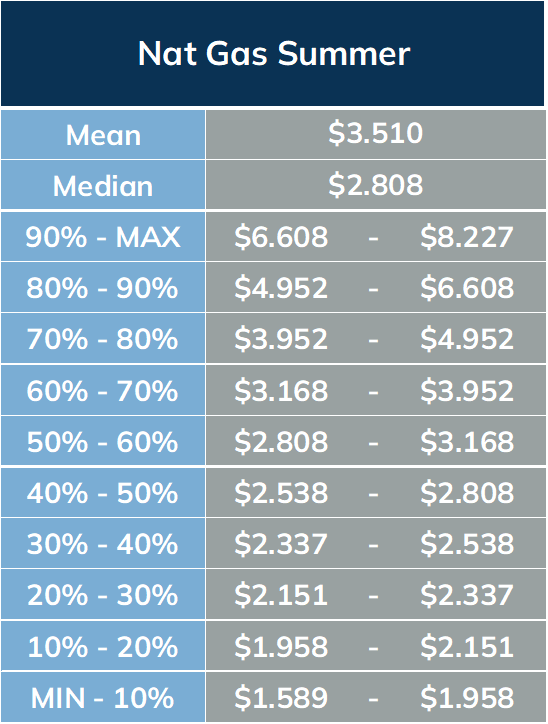Viewport: 548px width, 724px height.
Task: Click the maximum value $8.227
Action: tap(467, 237)
